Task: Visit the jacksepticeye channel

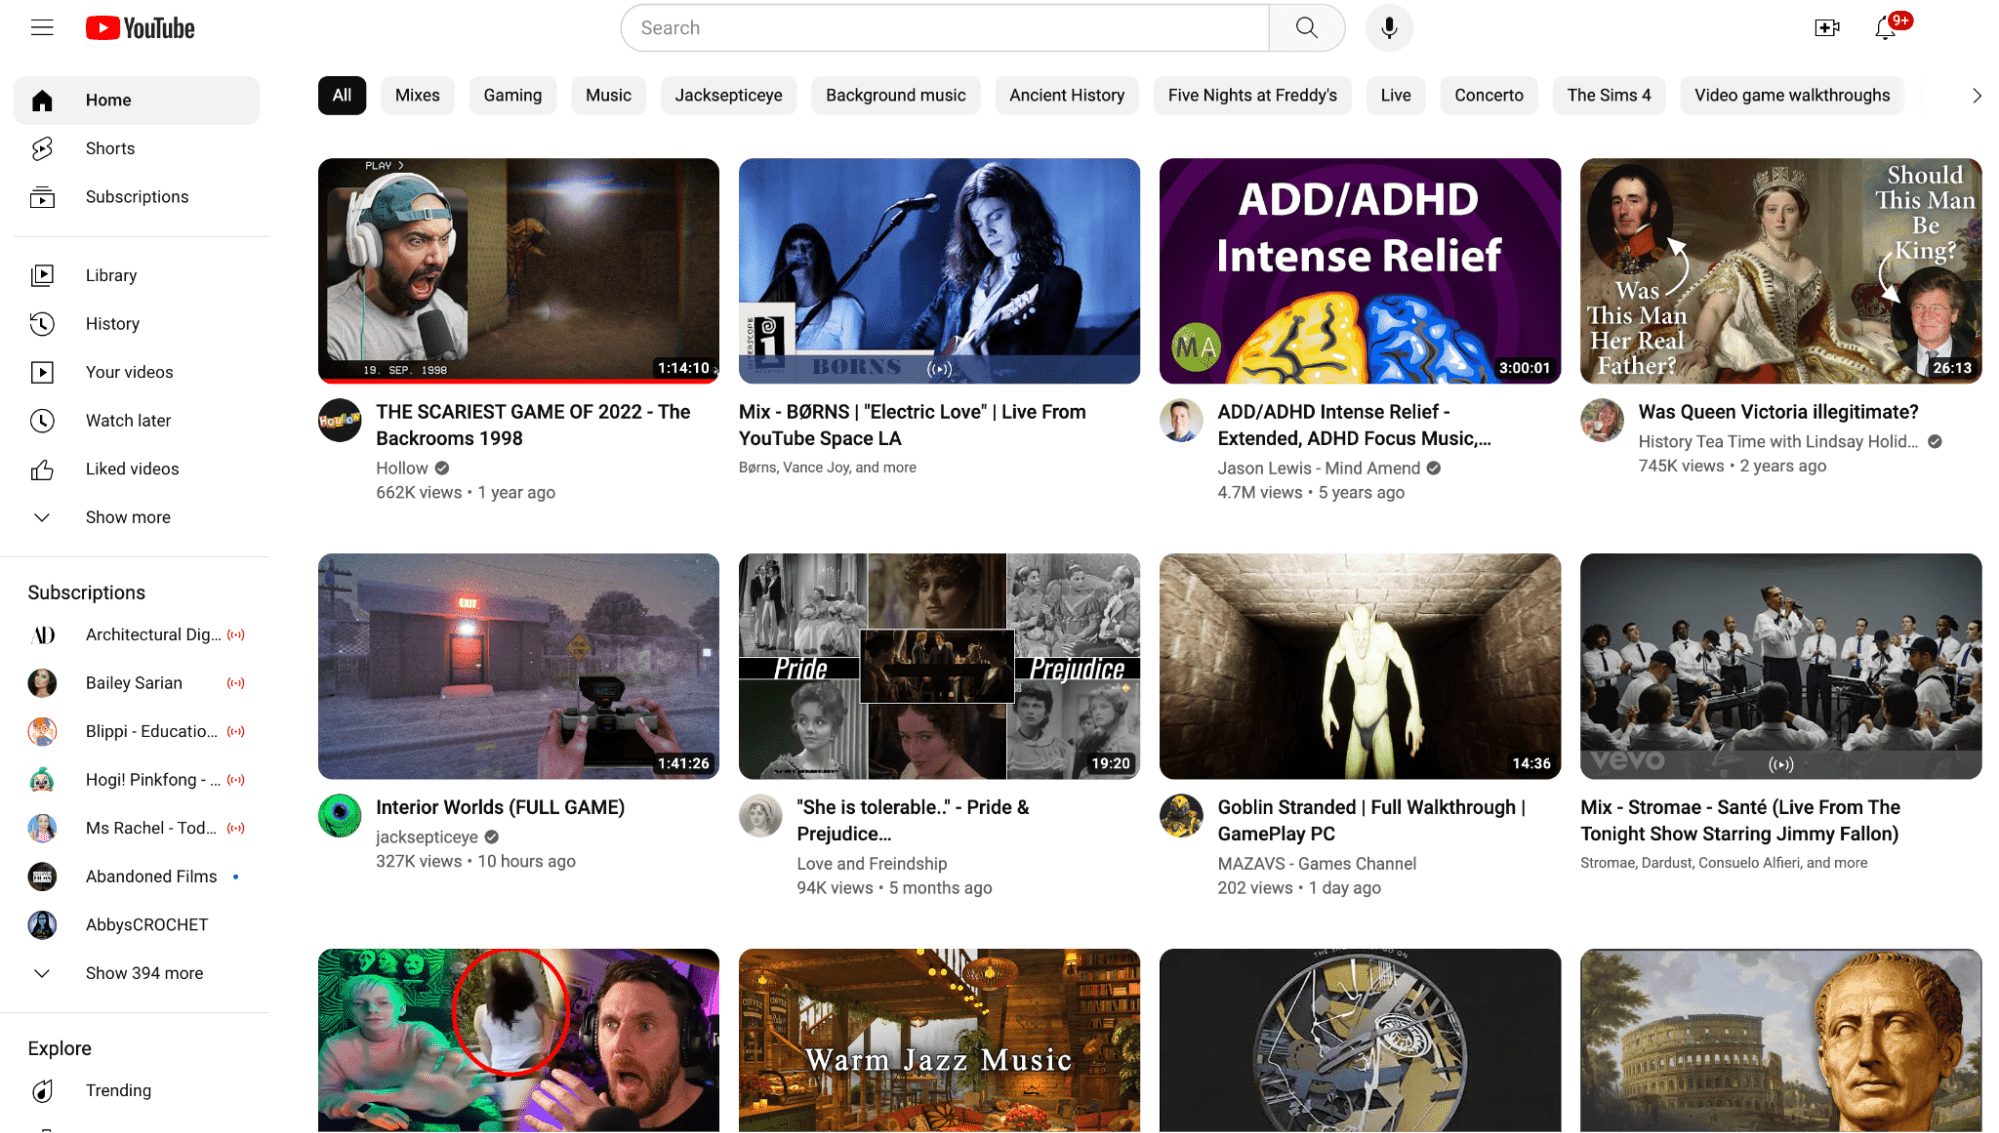Action: point(428,836)
